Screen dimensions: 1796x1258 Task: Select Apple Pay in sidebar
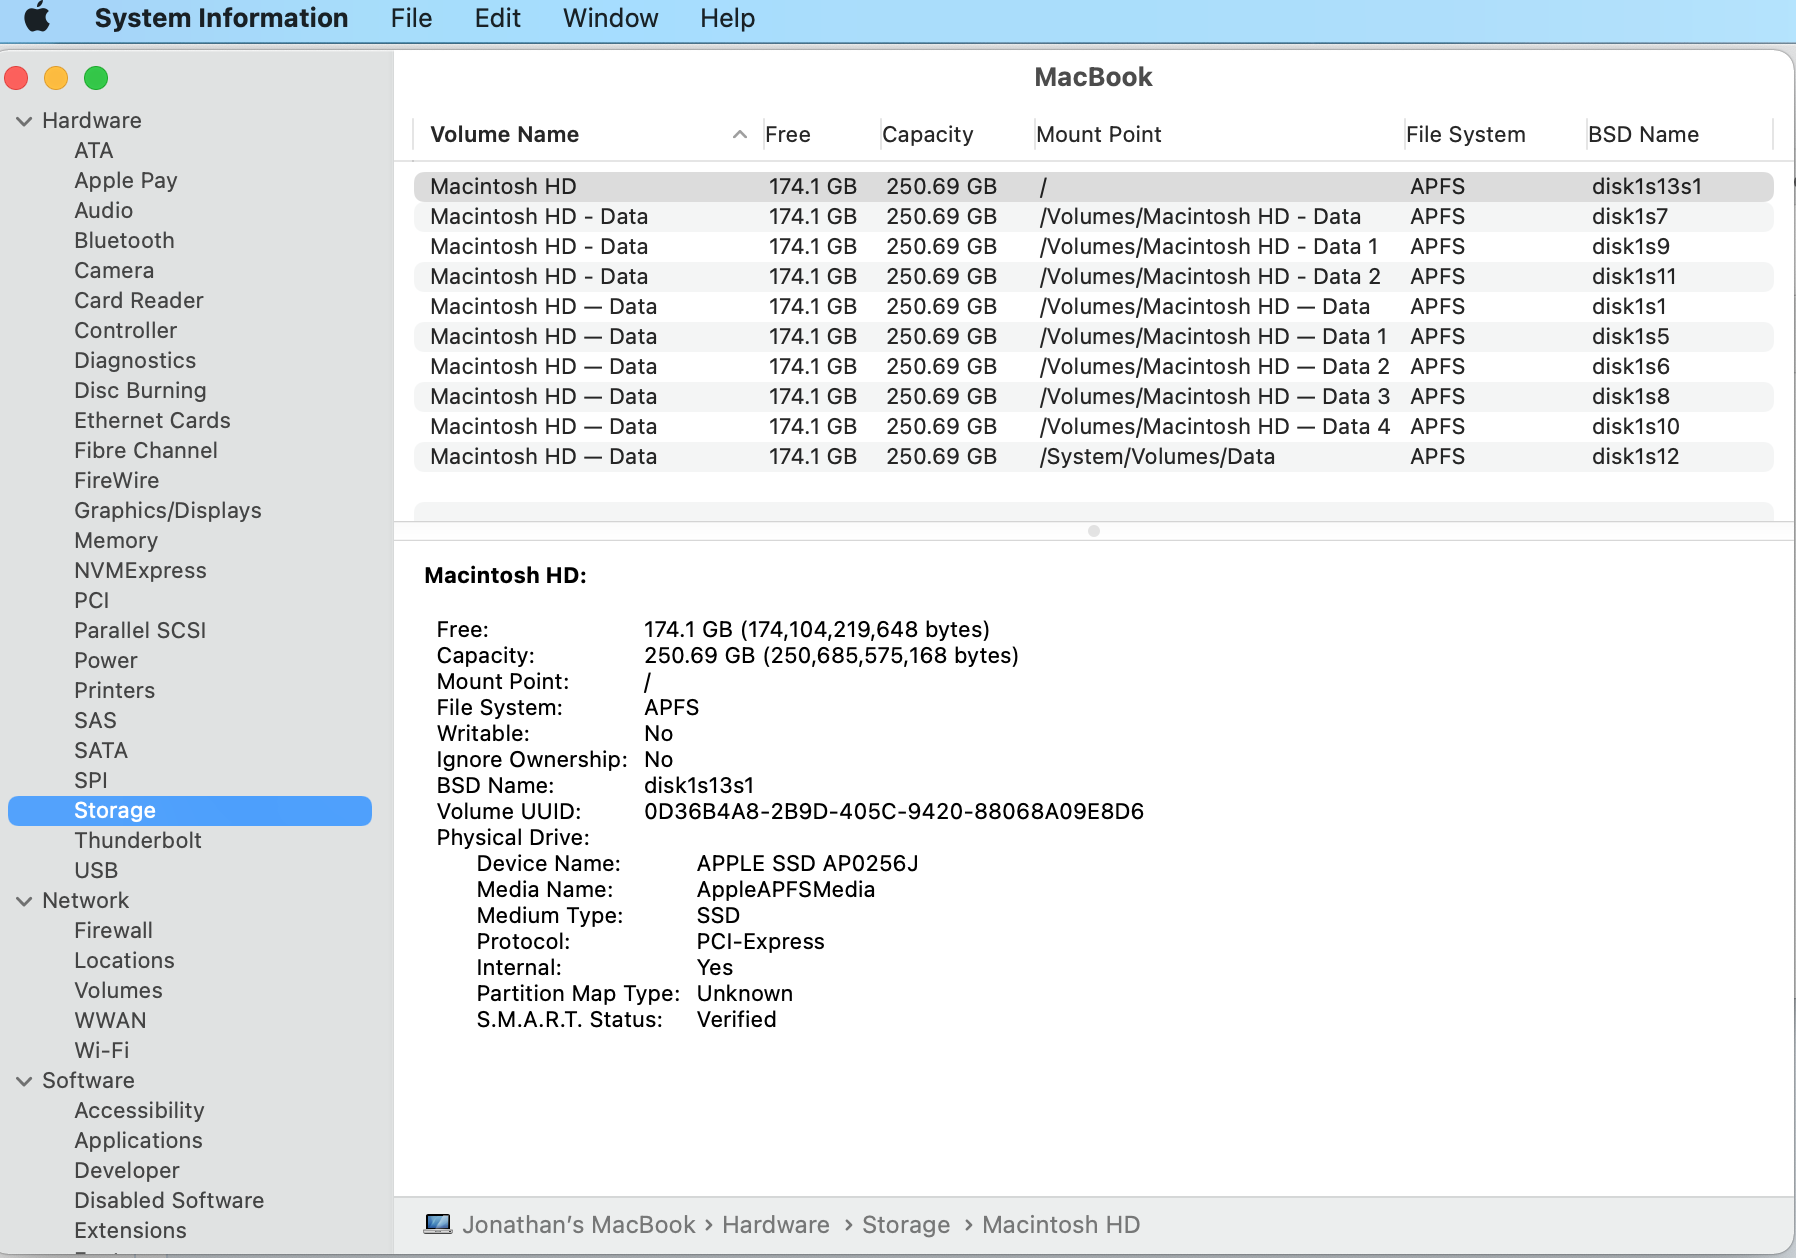click(x=126, y=180)
